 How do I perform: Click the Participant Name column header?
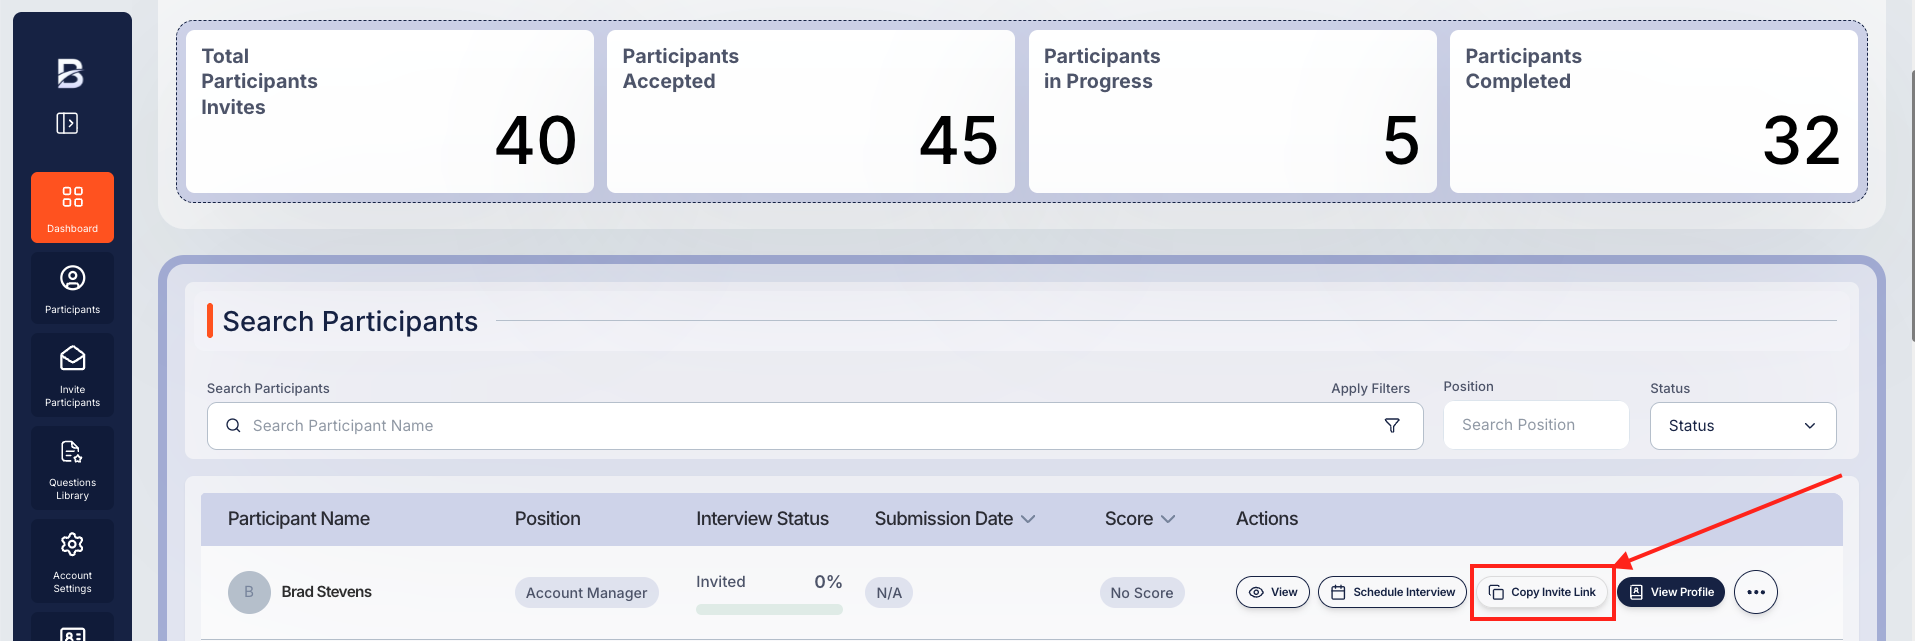tap(299, 519)
